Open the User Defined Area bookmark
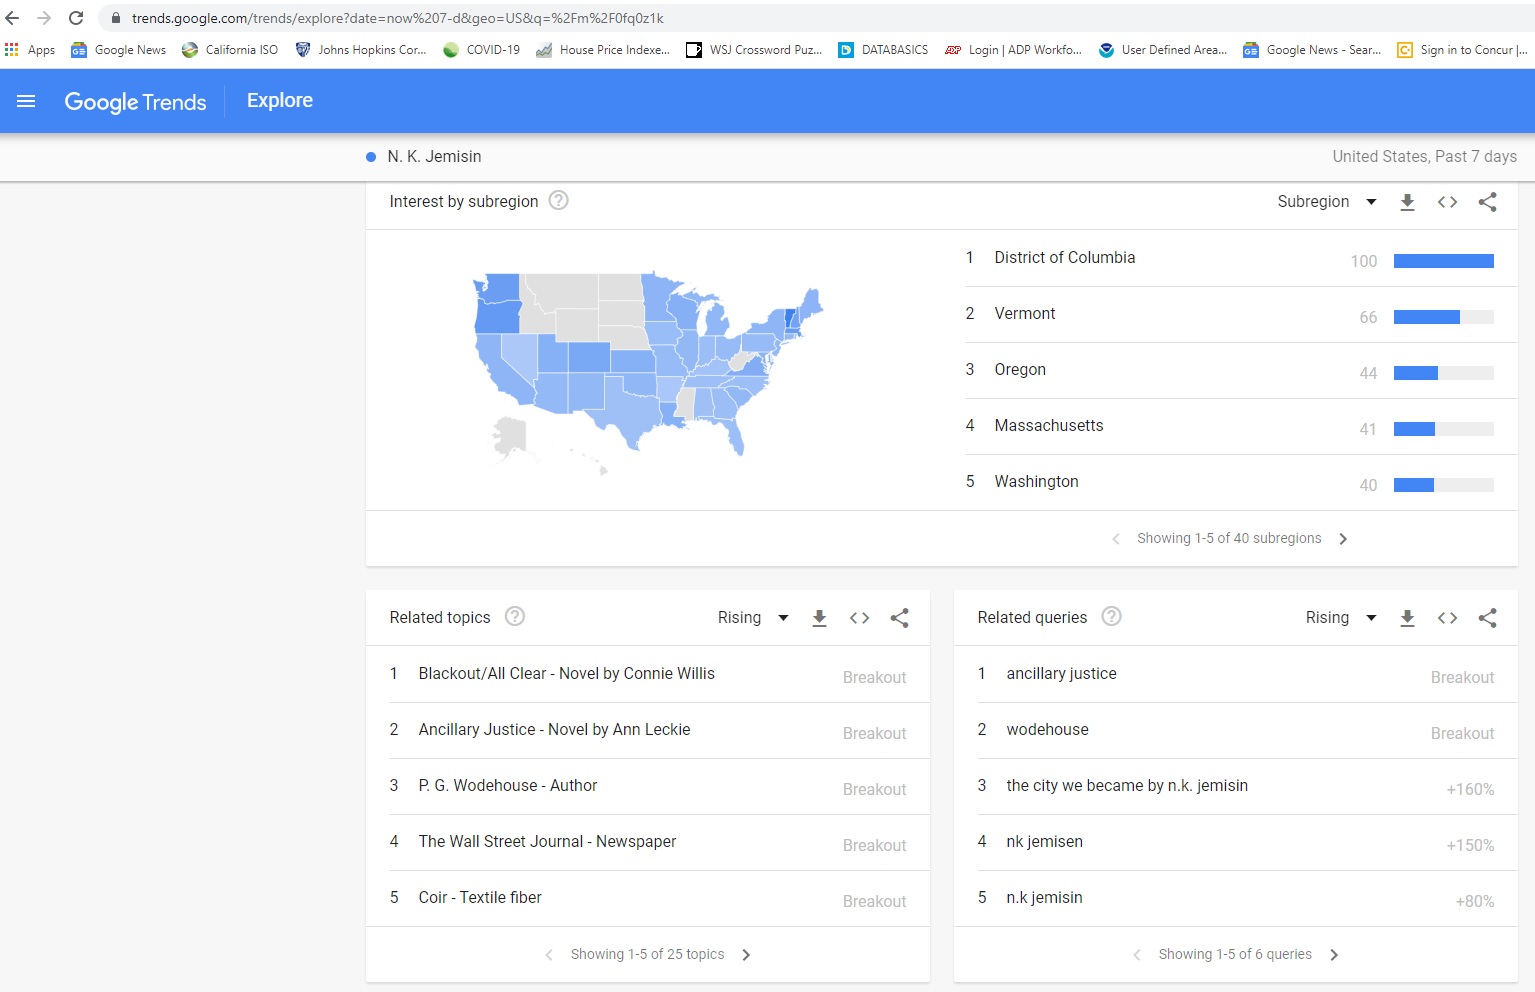 (x=1162, y=50)
